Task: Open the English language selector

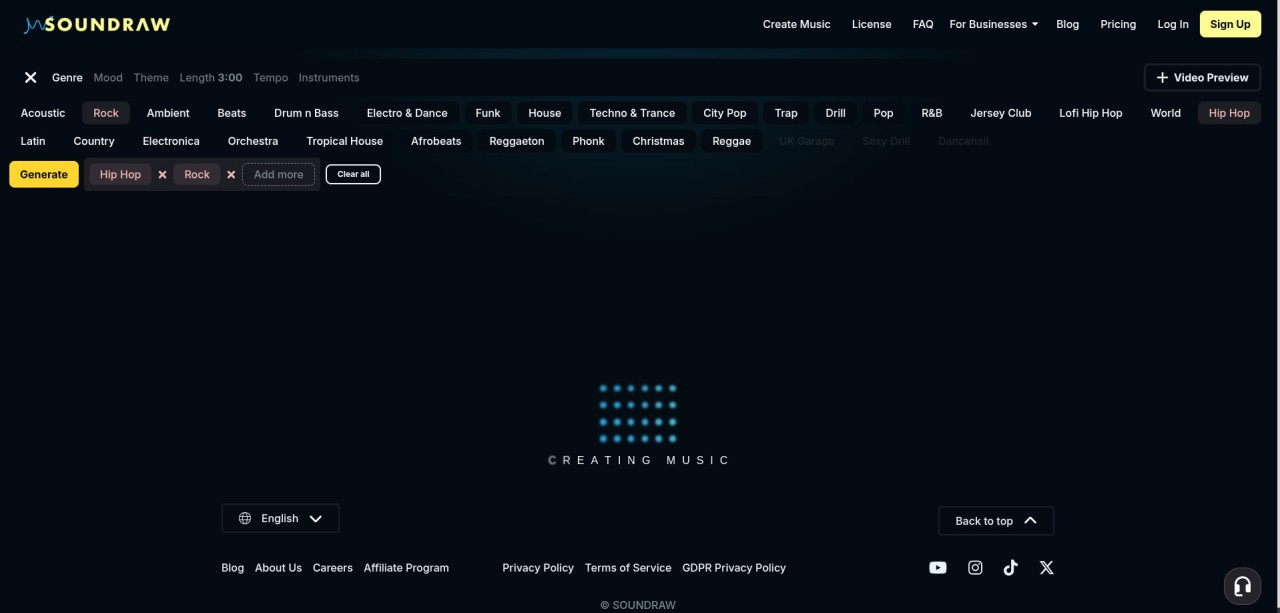Action: (x=280, y=518)
